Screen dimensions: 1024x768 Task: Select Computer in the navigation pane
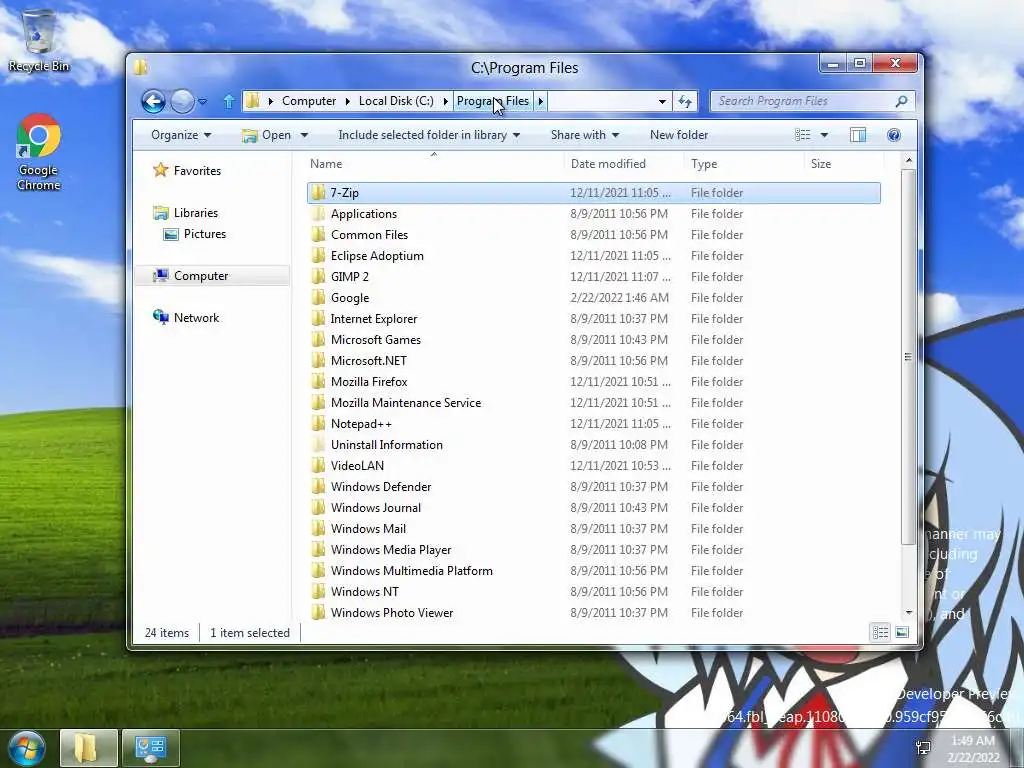click(x=191, y=276)
